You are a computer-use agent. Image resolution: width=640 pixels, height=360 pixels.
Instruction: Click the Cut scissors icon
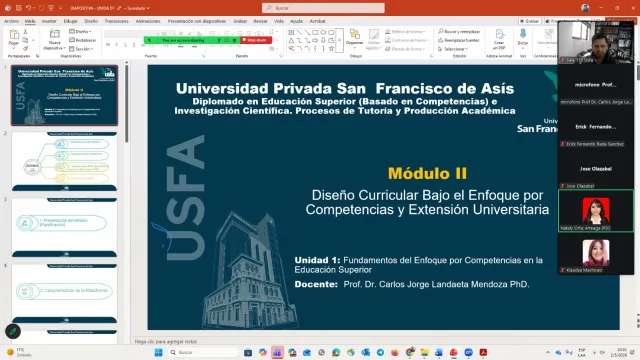point(25,32)
